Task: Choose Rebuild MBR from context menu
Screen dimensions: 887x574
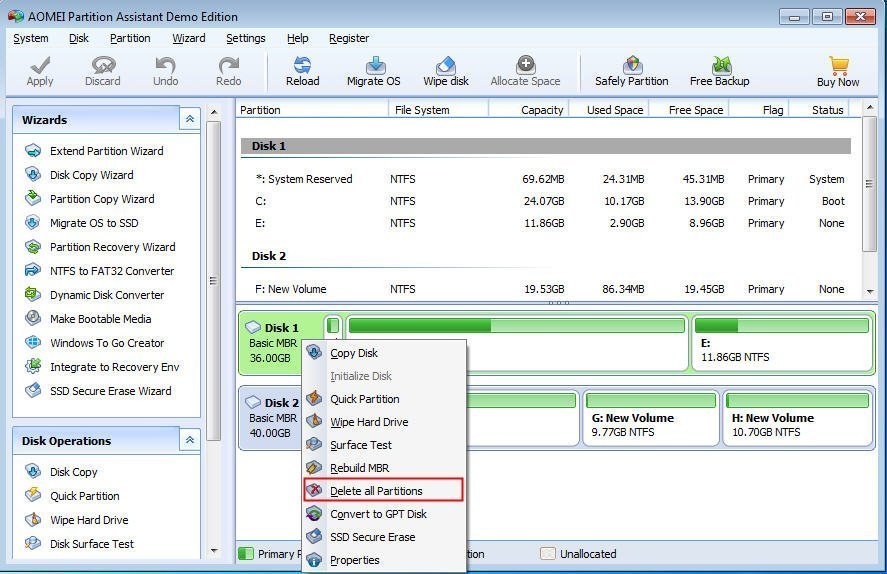Action: [x=384, y=468]
